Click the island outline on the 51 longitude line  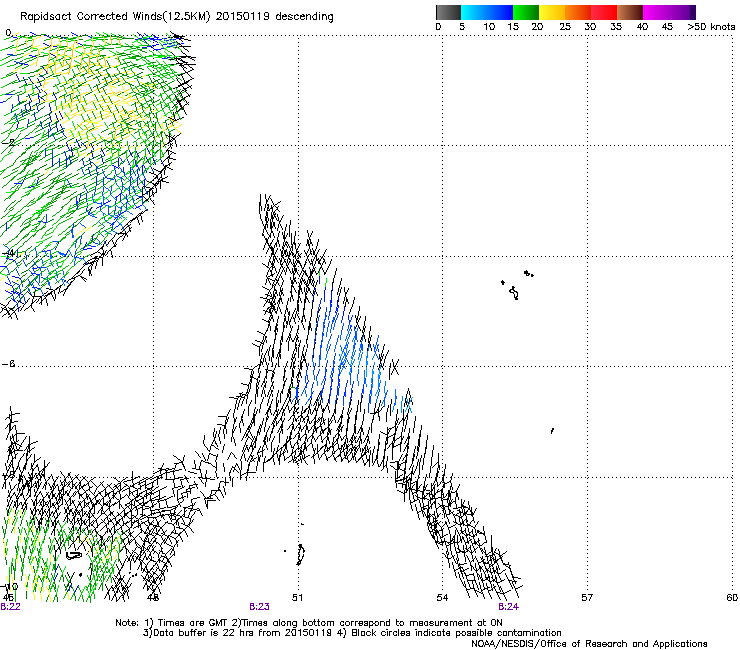point(300,554)
